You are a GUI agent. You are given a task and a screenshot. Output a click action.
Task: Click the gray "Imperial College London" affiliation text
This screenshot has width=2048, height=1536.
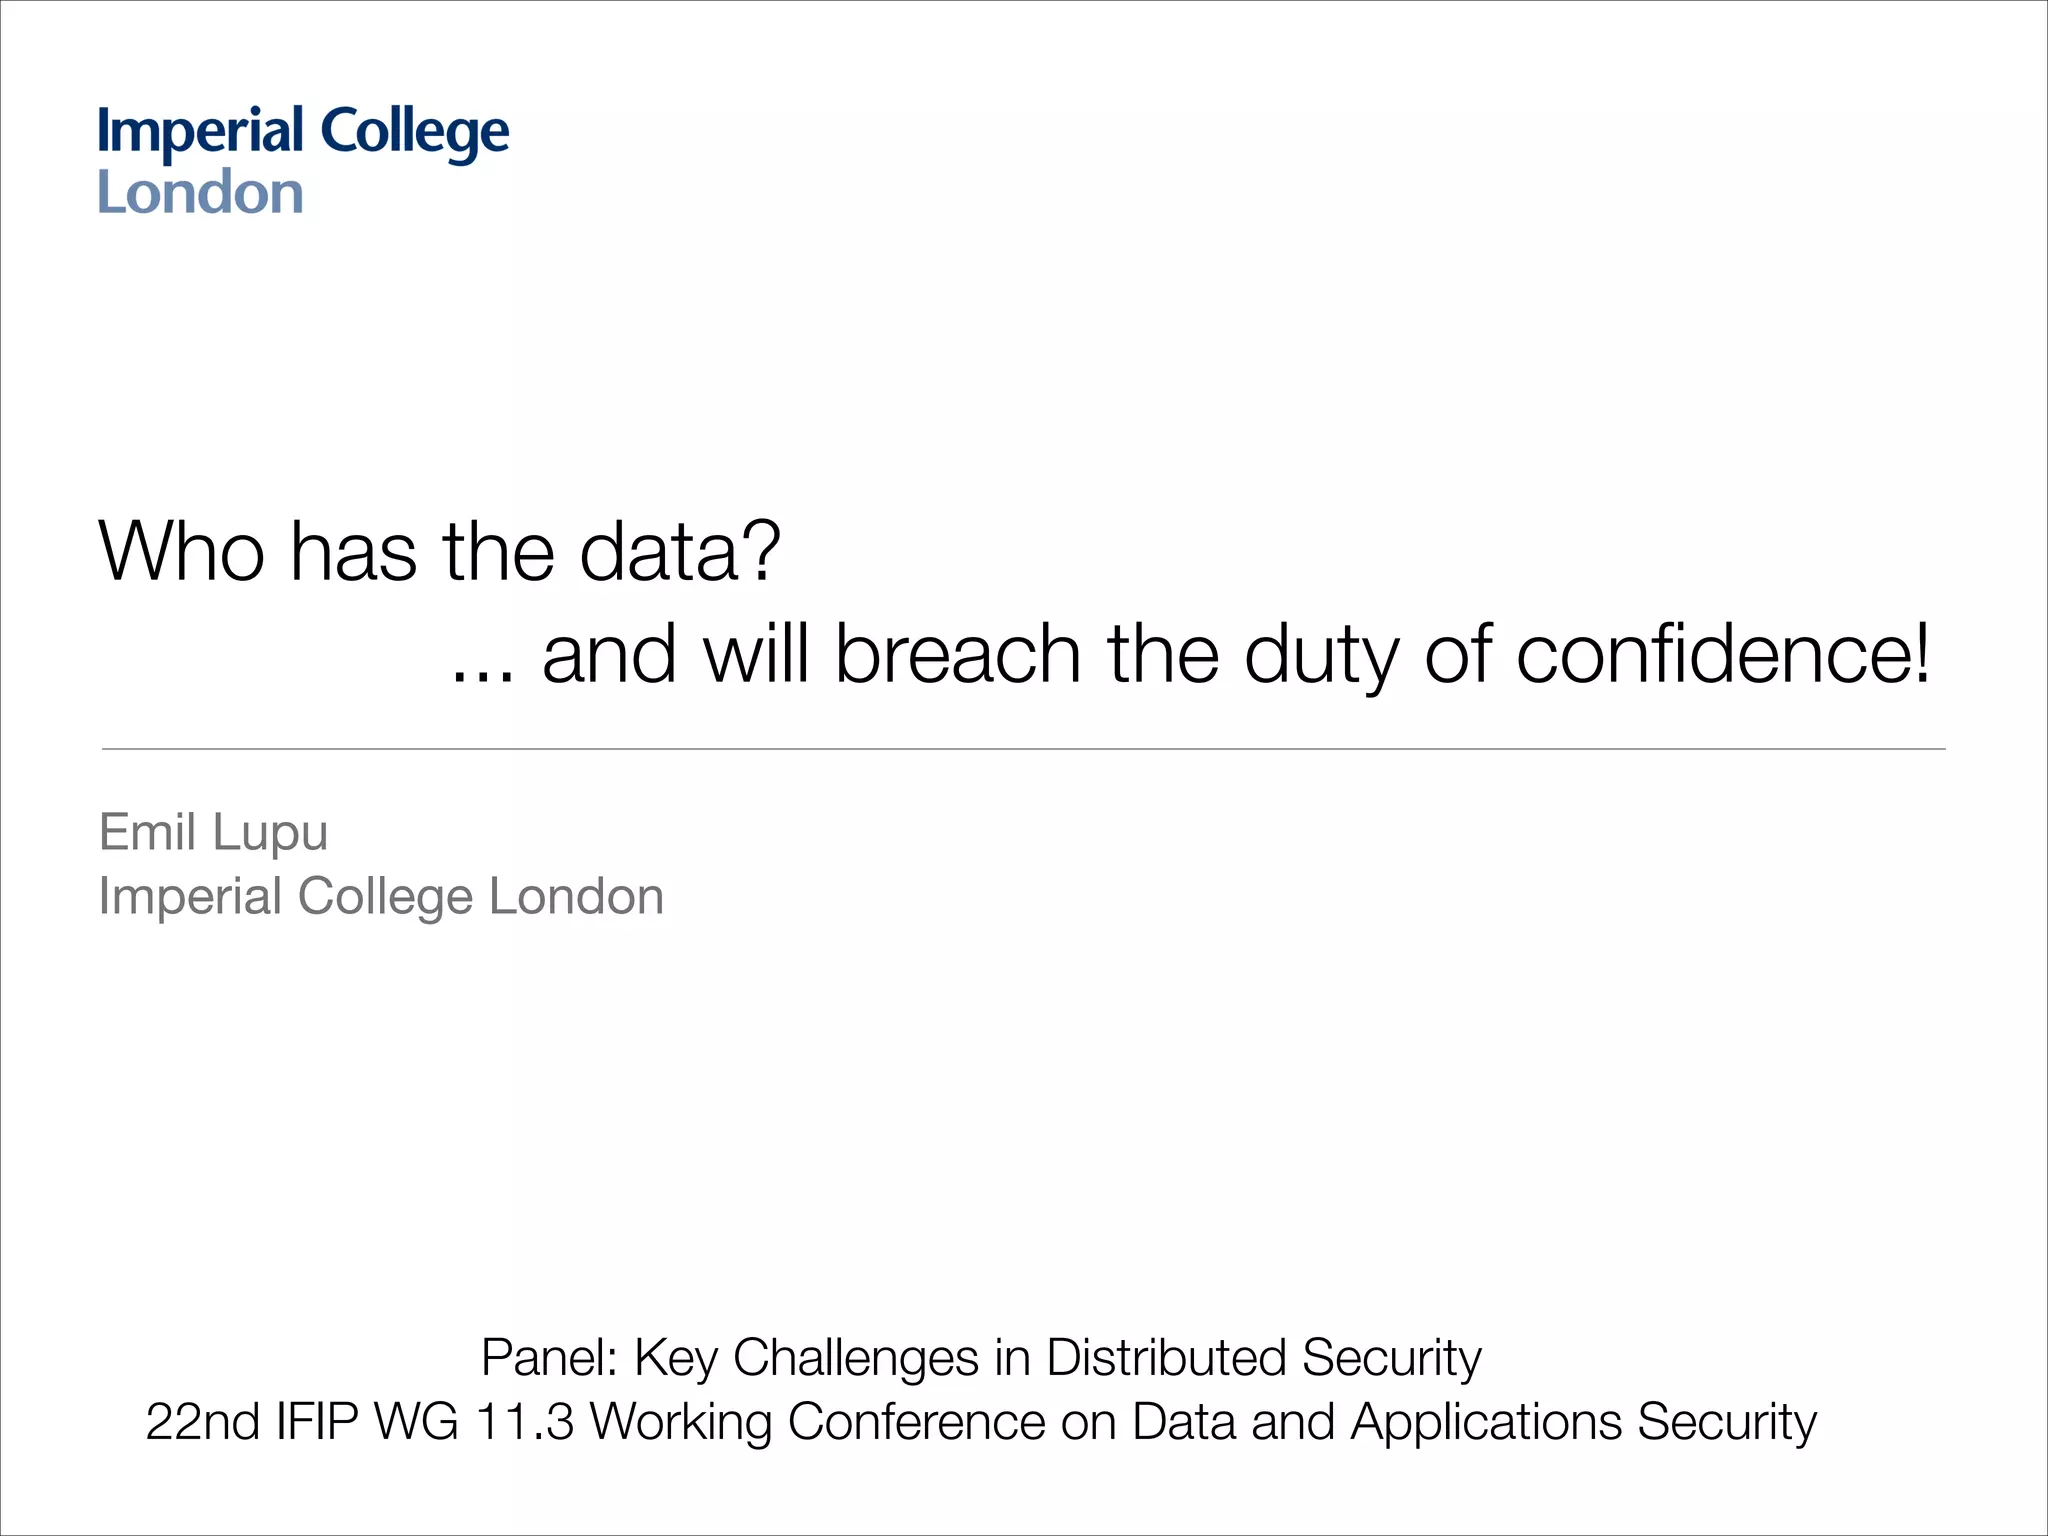pos(381,896)
